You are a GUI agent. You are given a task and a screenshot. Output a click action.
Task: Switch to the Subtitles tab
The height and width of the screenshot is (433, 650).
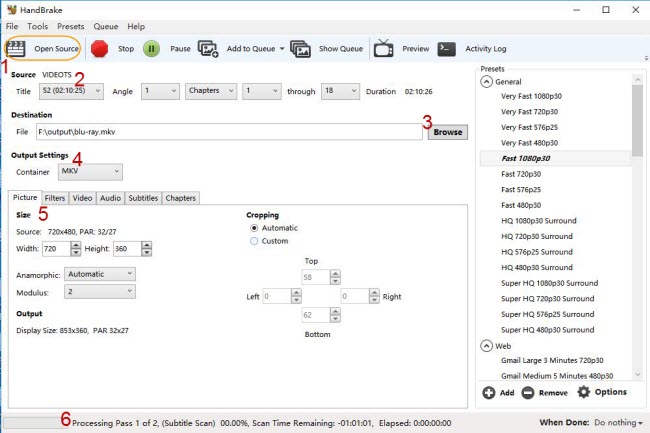[x=143, y=198]
